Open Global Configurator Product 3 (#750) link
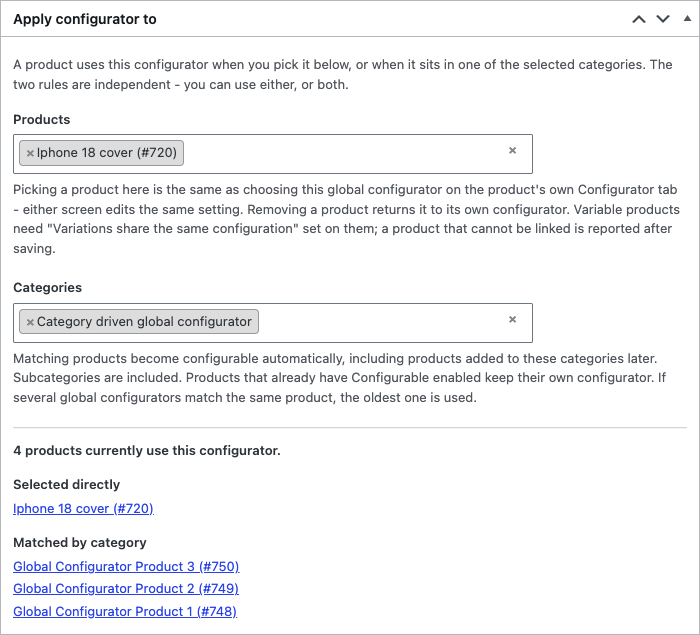Screen dimensions: 700x635 coord(126,567)
